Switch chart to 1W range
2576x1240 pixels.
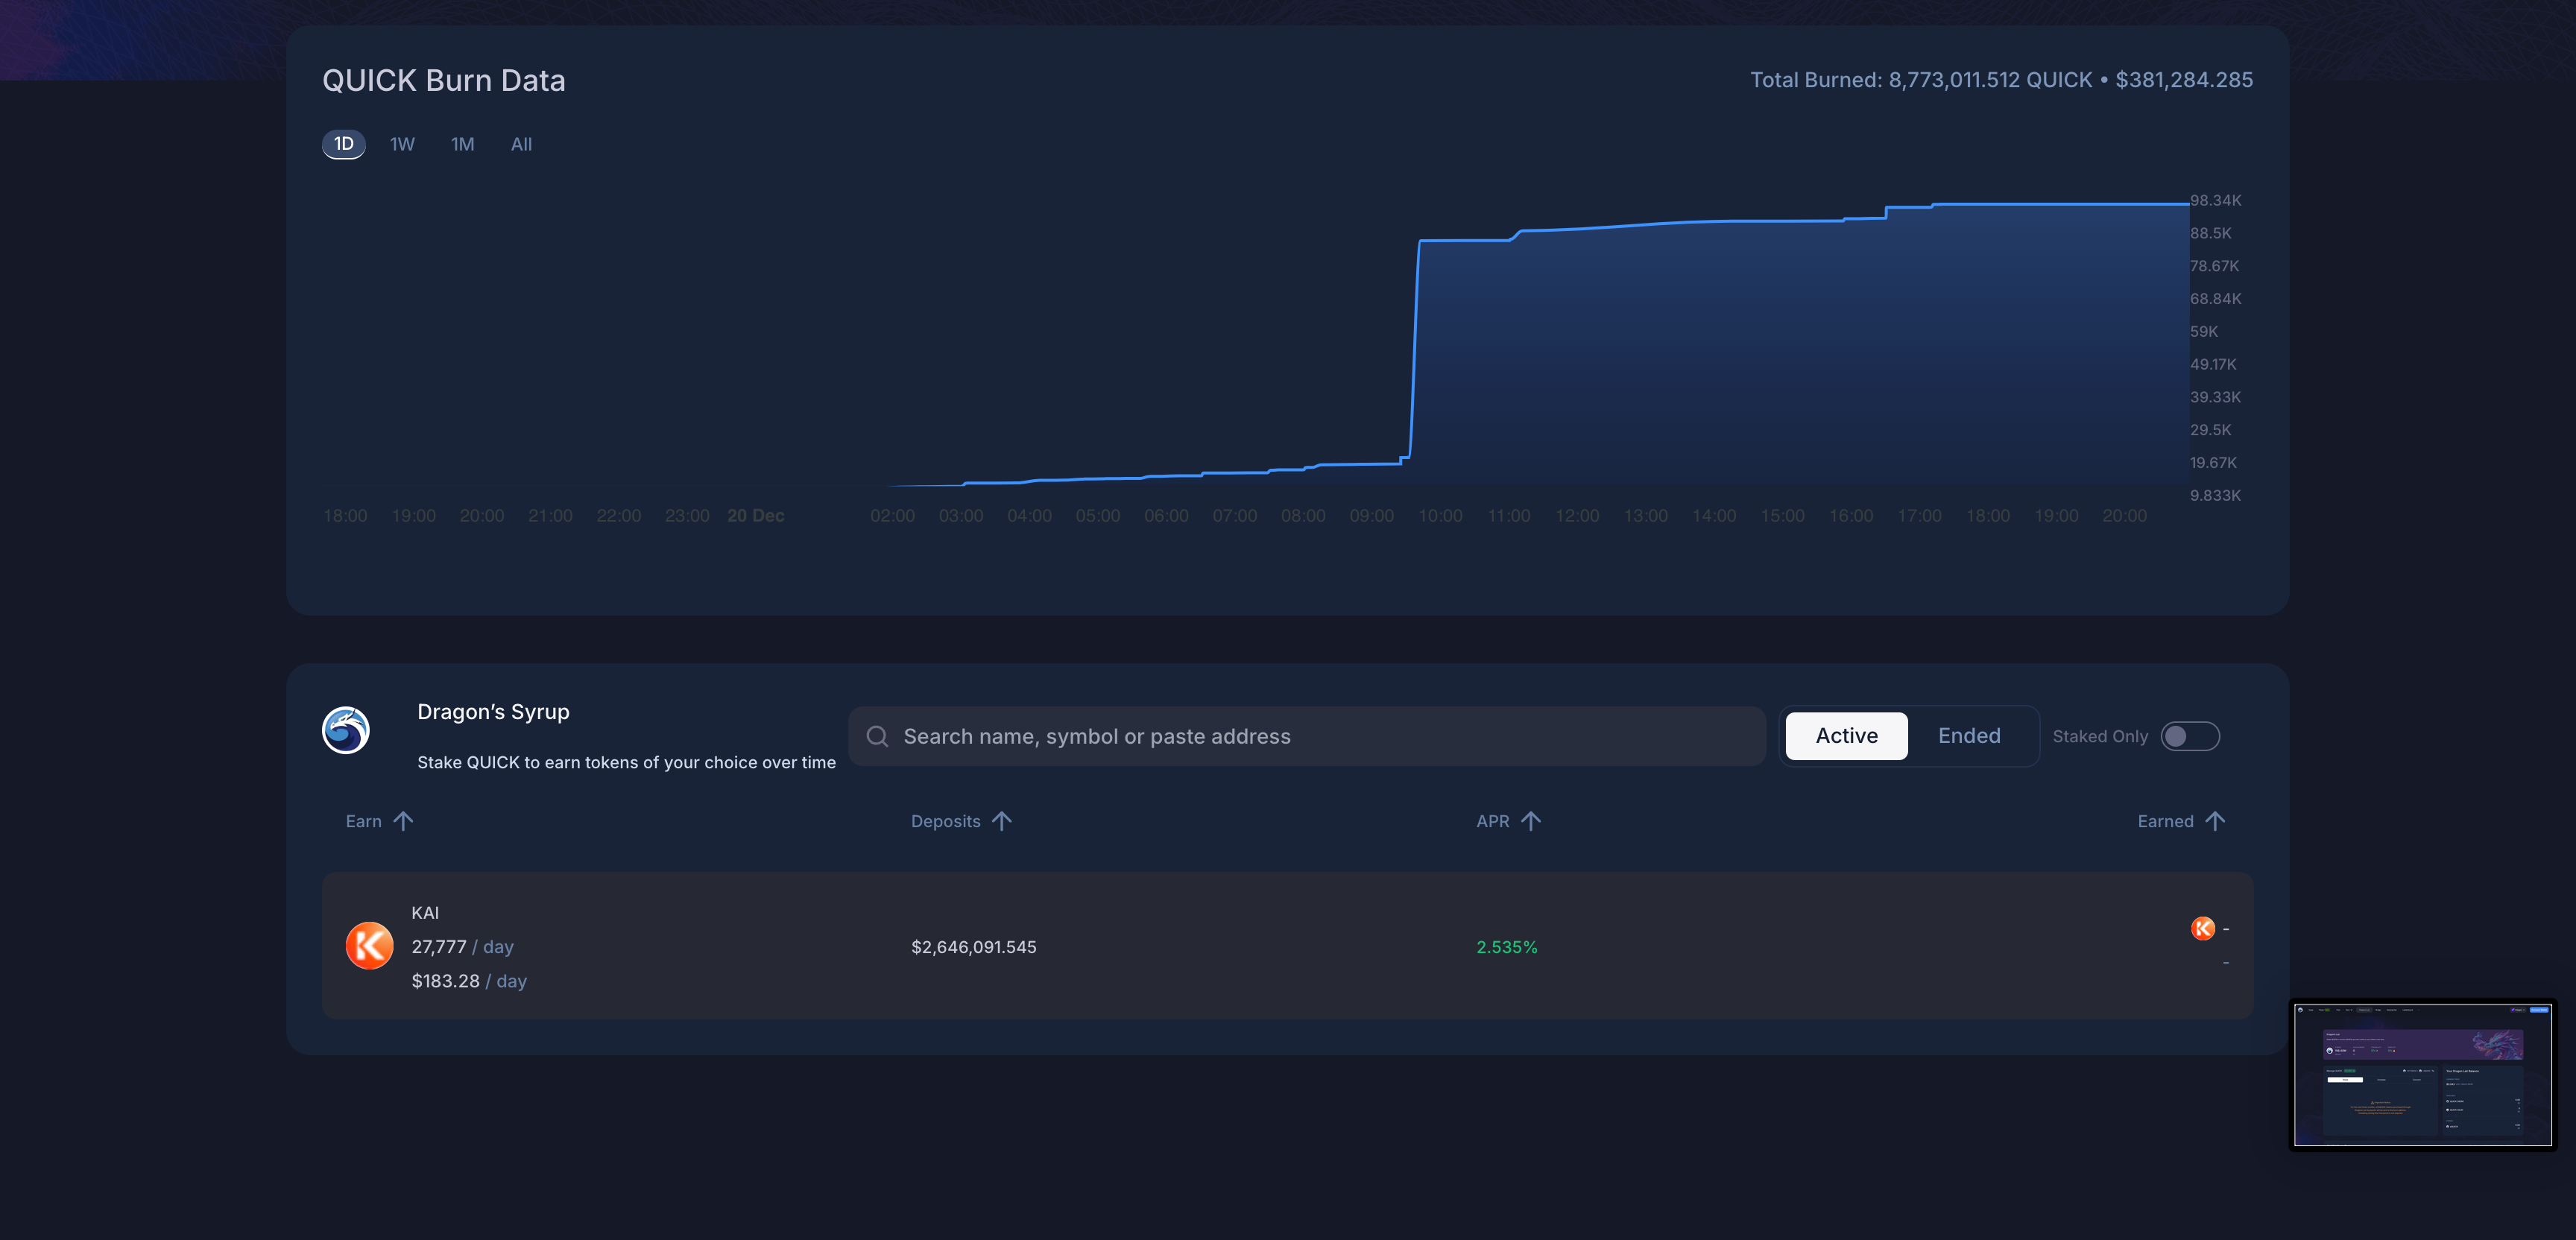tap(402, 144)
